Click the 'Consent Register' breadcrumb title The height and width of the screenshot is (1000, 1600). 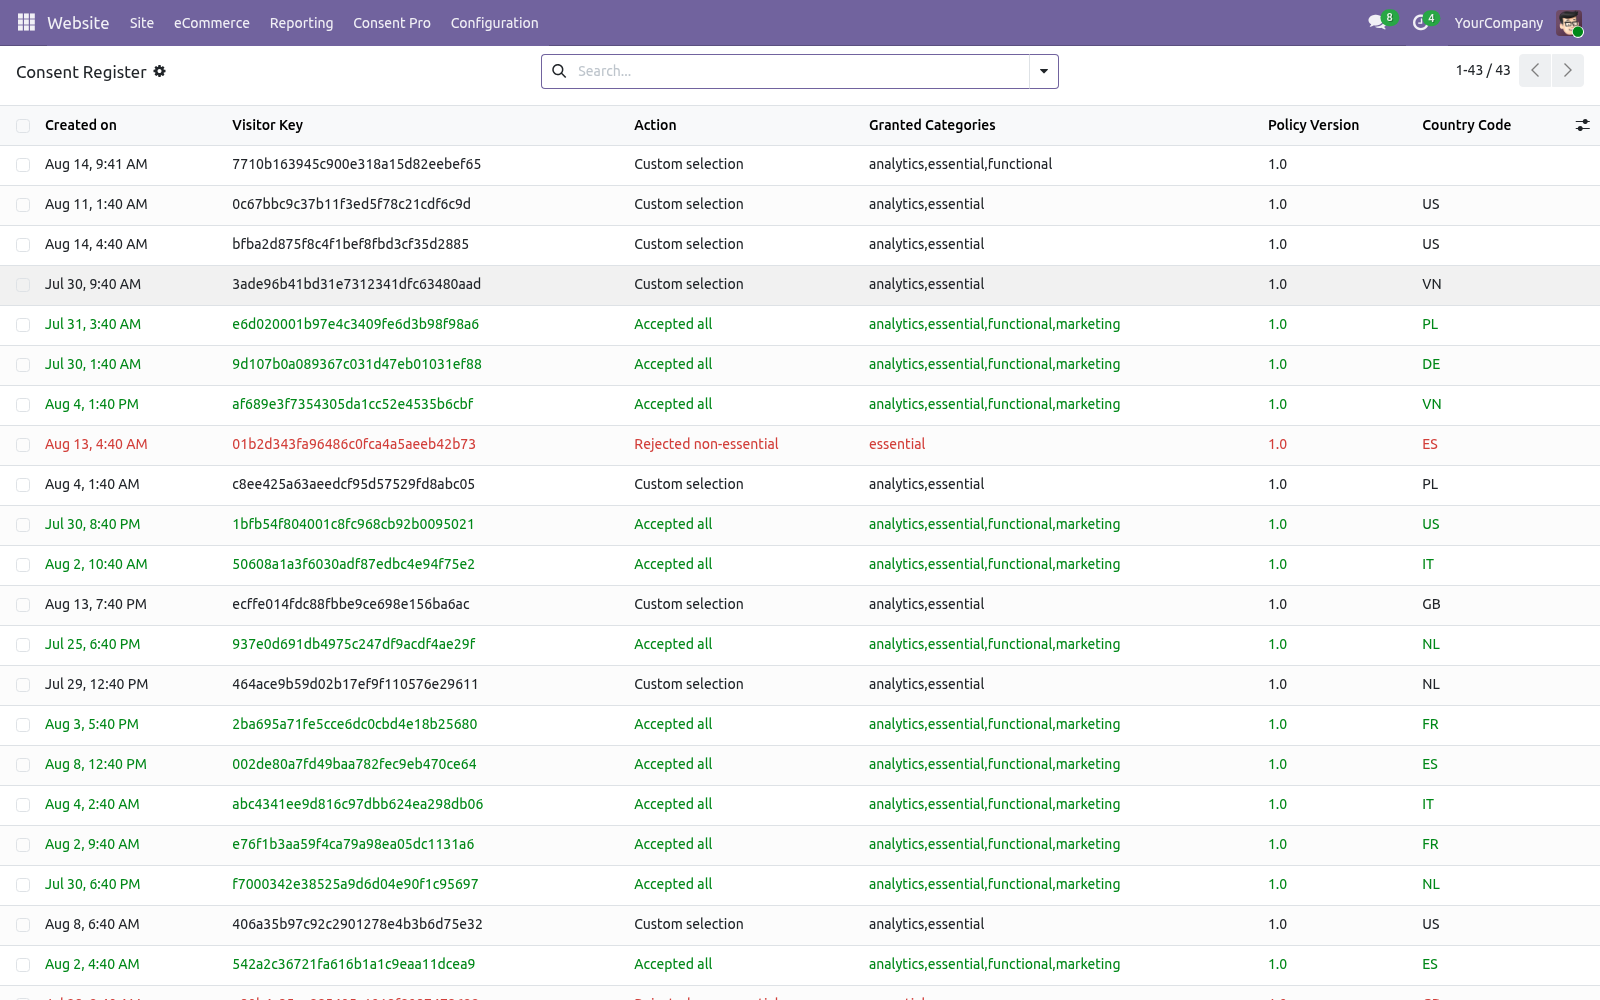click(81, 72)
